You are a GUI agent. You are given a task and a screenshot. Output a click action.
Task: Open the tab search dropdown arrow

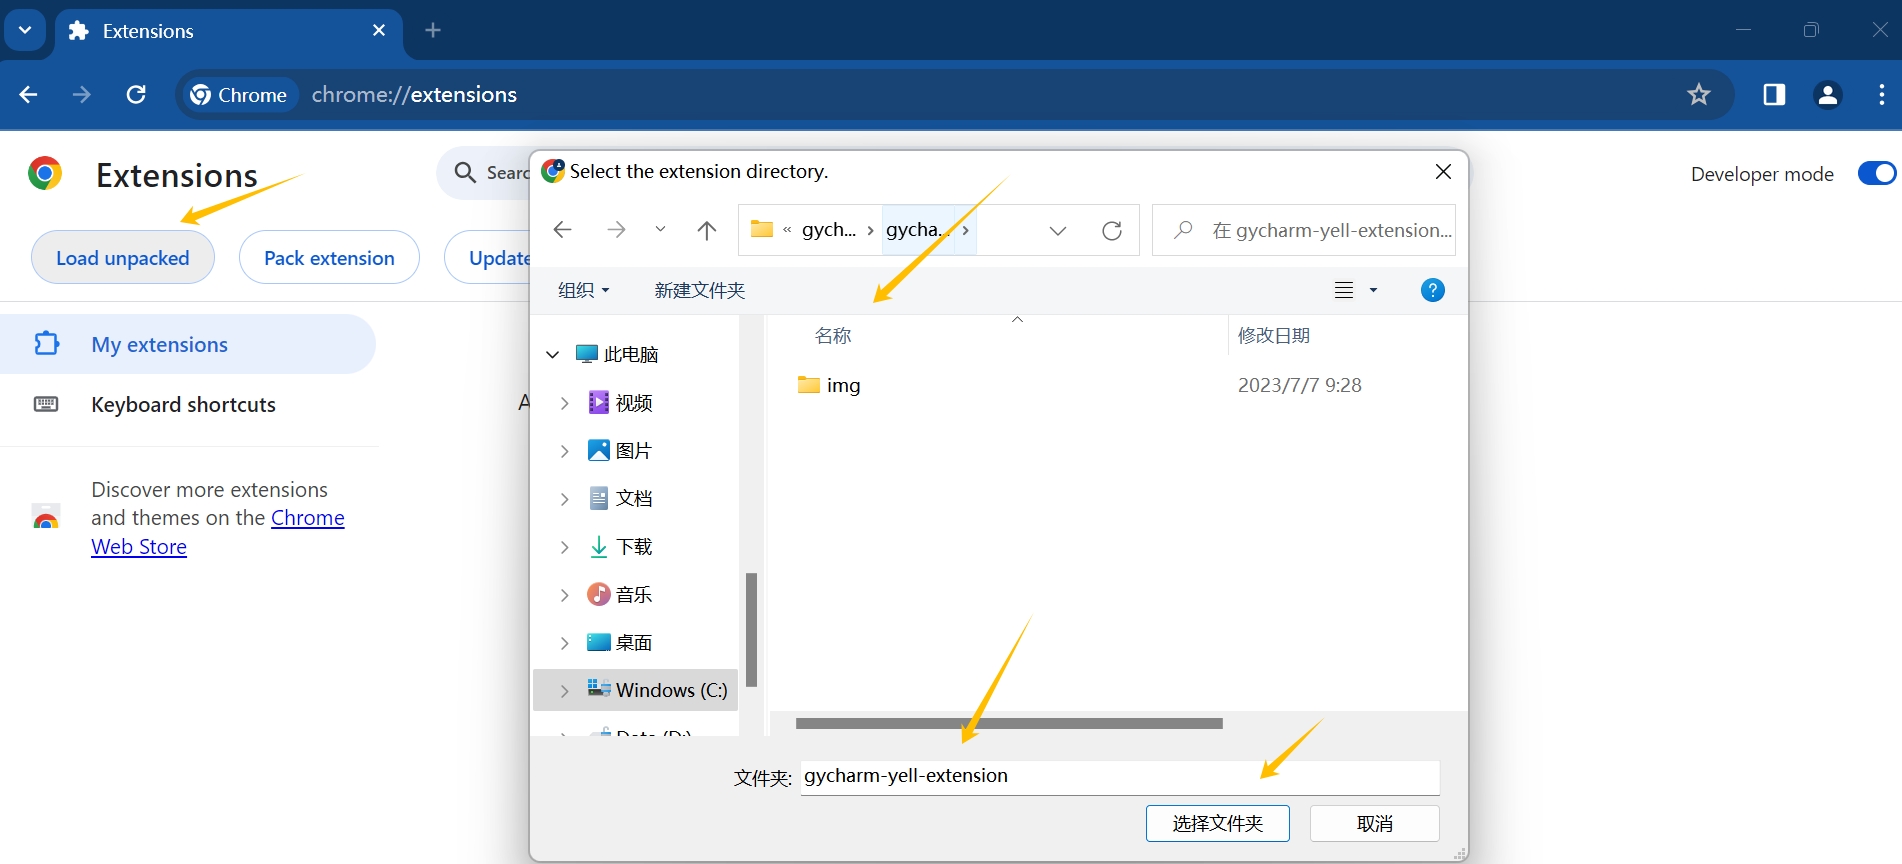(x=25, y=30)
